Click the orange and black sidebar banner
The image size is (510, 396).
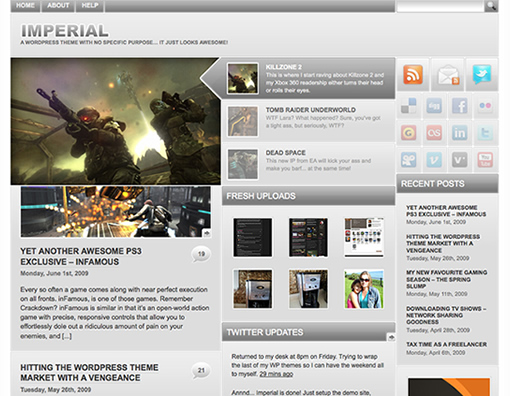(449, 387)
